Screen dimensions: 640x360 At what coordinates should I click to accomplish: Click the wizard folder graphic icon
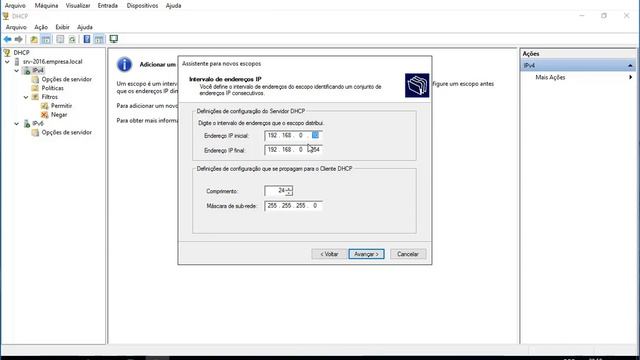tap(417, 85)
